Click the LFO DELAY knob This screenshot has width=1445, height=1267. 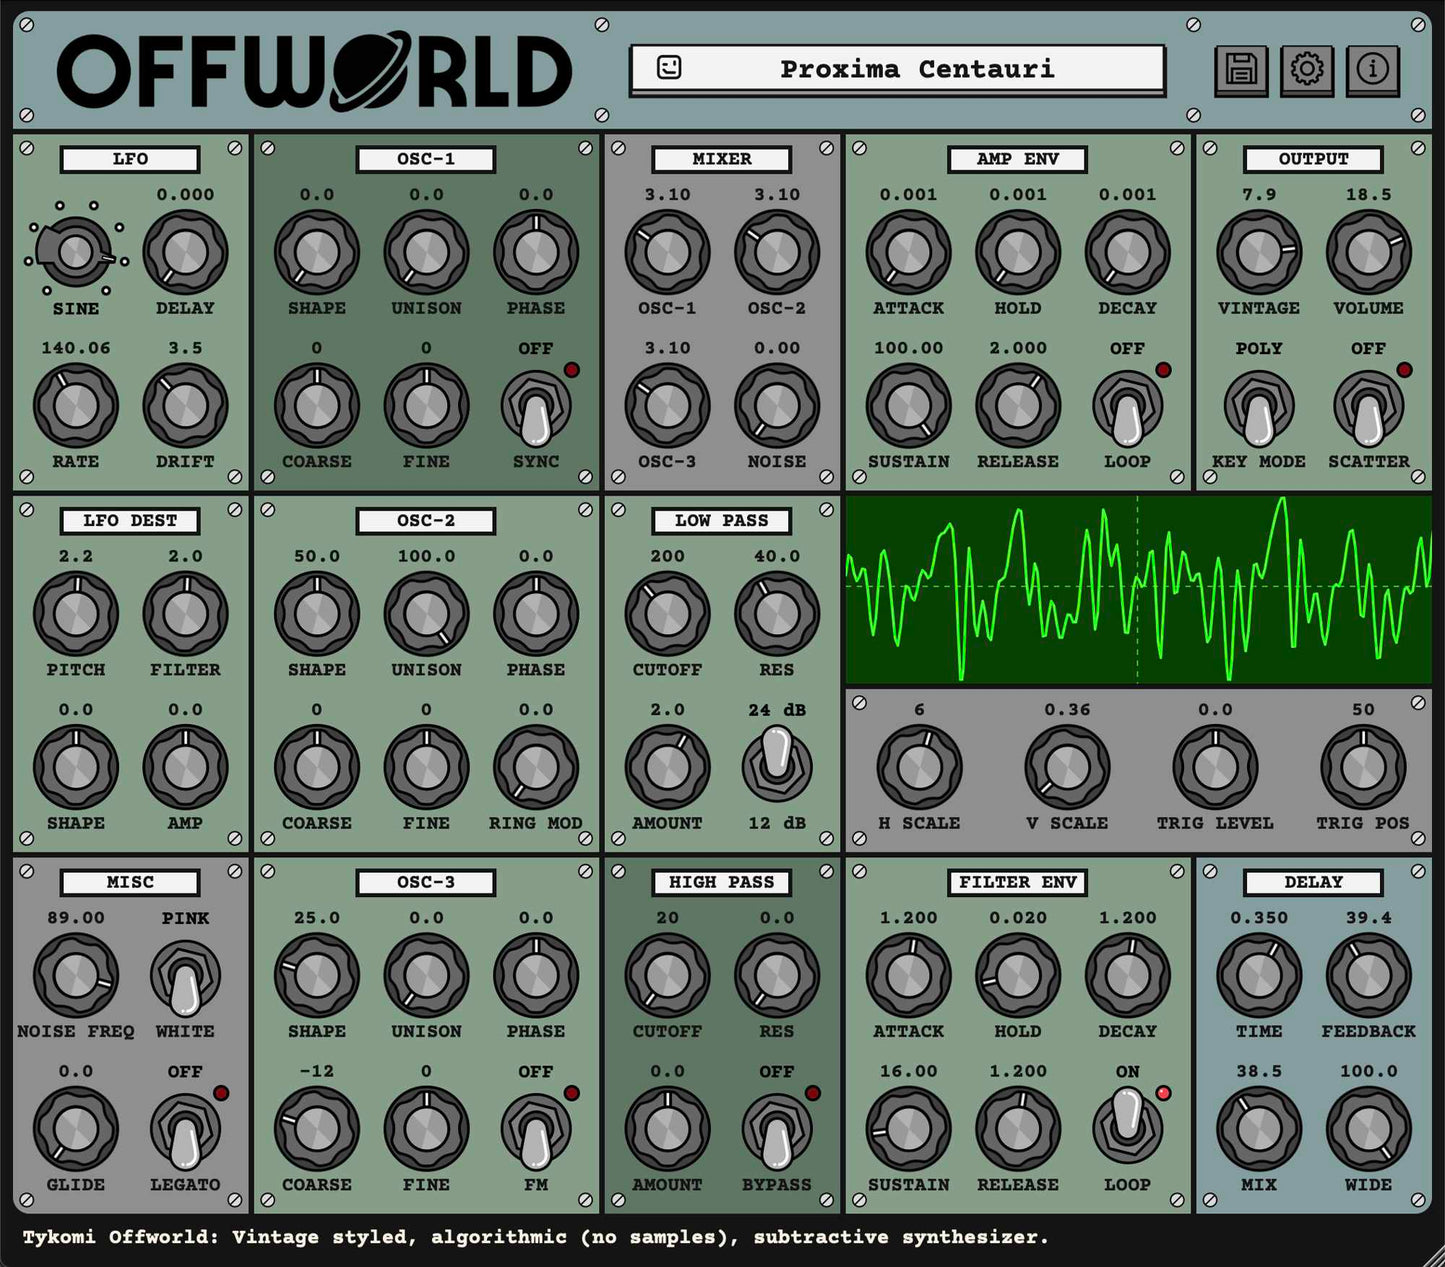tap(185, 252)
